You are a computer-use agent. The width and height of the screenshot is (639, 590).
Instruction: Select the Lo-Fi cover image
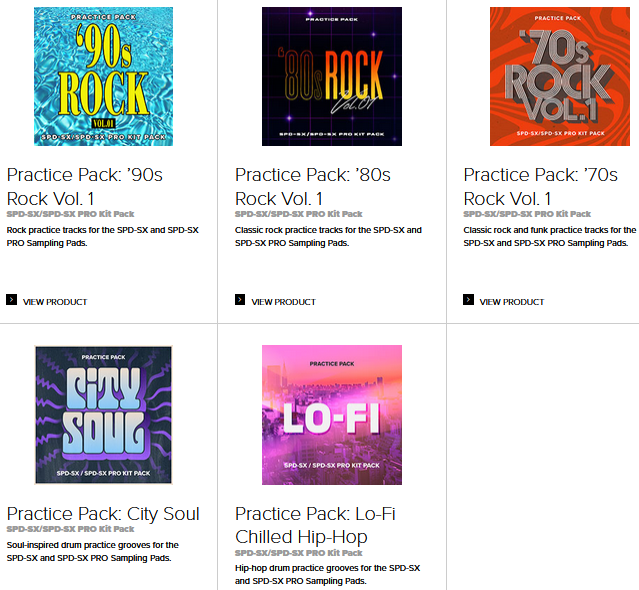332,415
